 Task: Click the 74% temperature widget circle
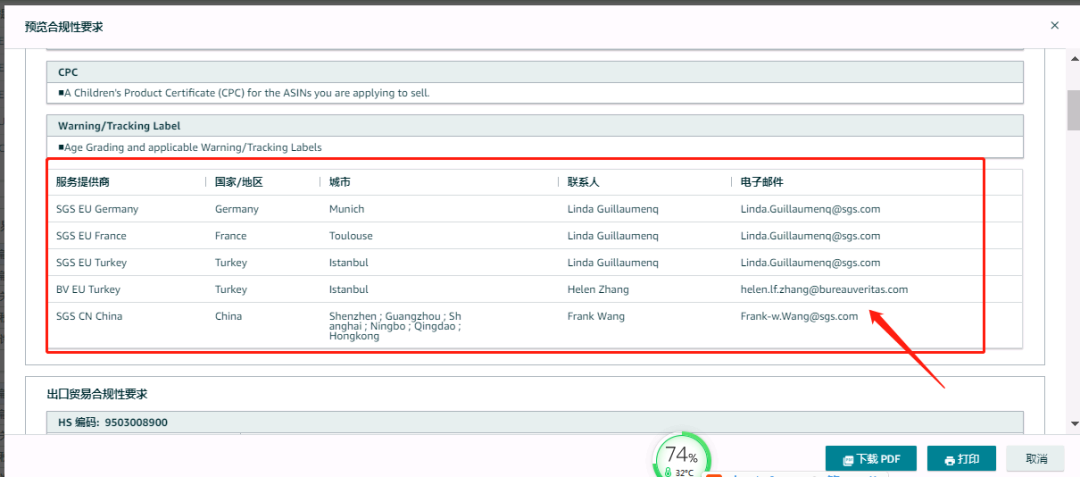pos(682,457)
